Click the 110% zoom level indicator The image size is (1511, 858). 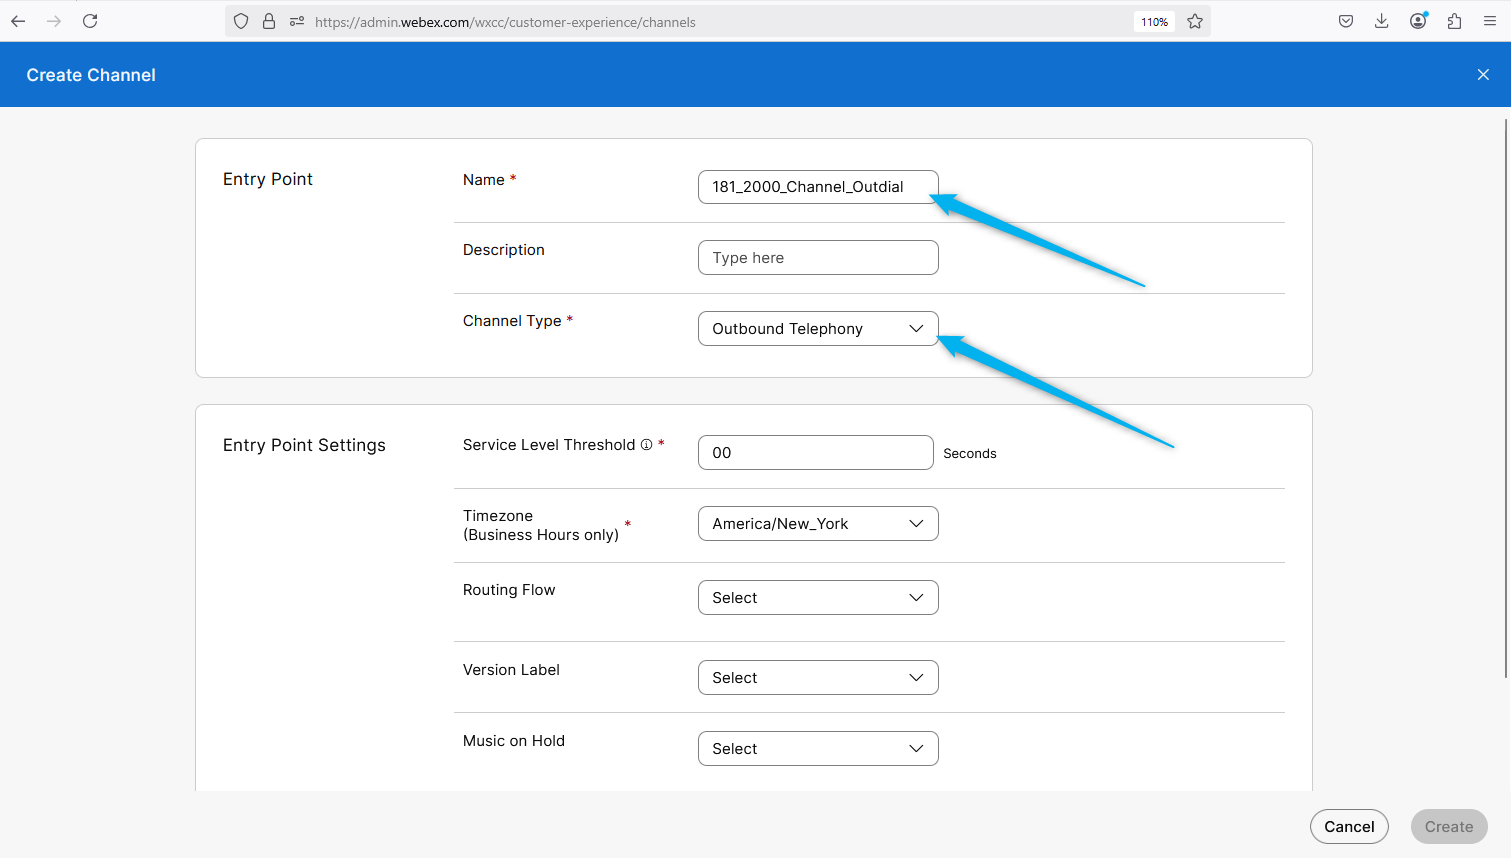click(x=1154, y=22)
